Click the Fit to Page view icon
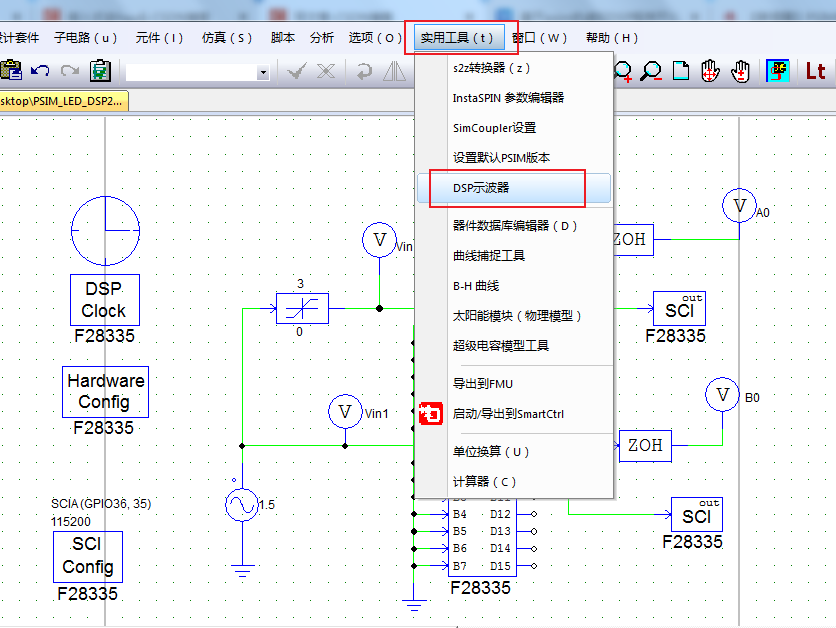The width and height of the screenshot is (836, 628). click(x=681, y=71)
